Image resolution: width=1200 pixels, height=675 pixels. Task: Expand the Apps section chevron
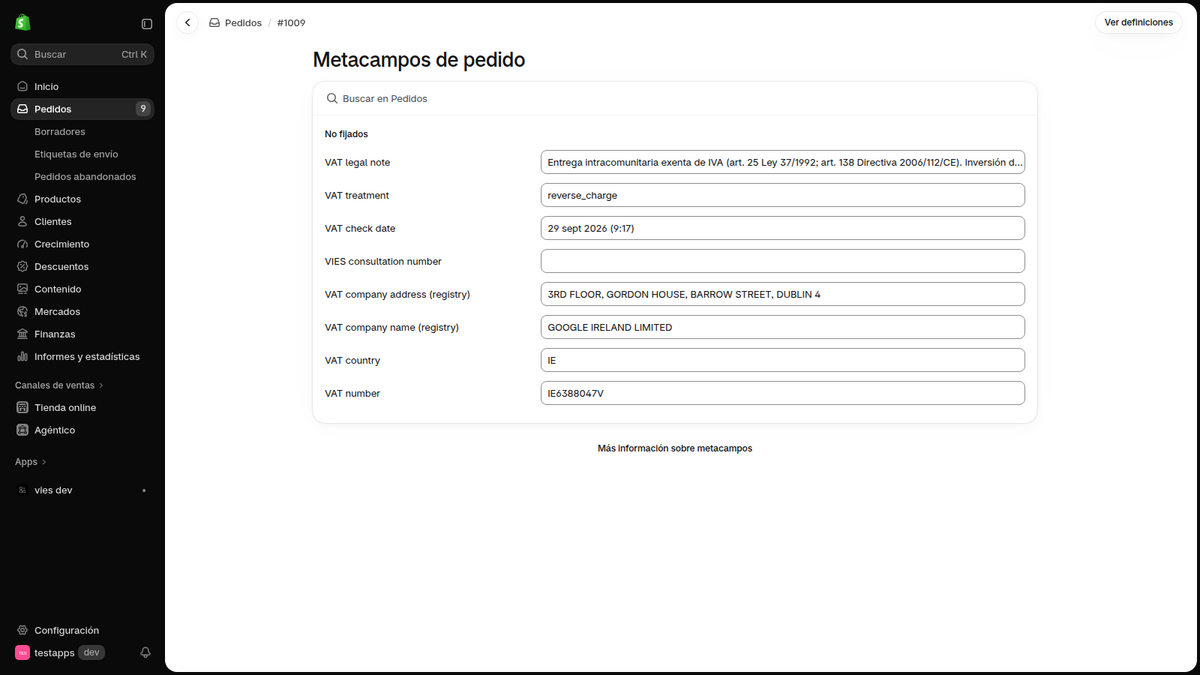pyautogui.click(x=44, y=462)
